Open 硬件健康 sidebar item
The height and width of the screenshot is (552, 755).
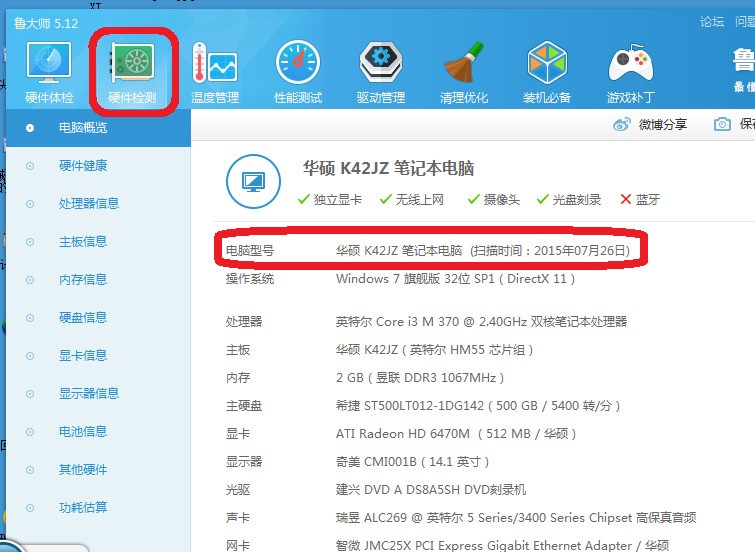coord(98,166)
